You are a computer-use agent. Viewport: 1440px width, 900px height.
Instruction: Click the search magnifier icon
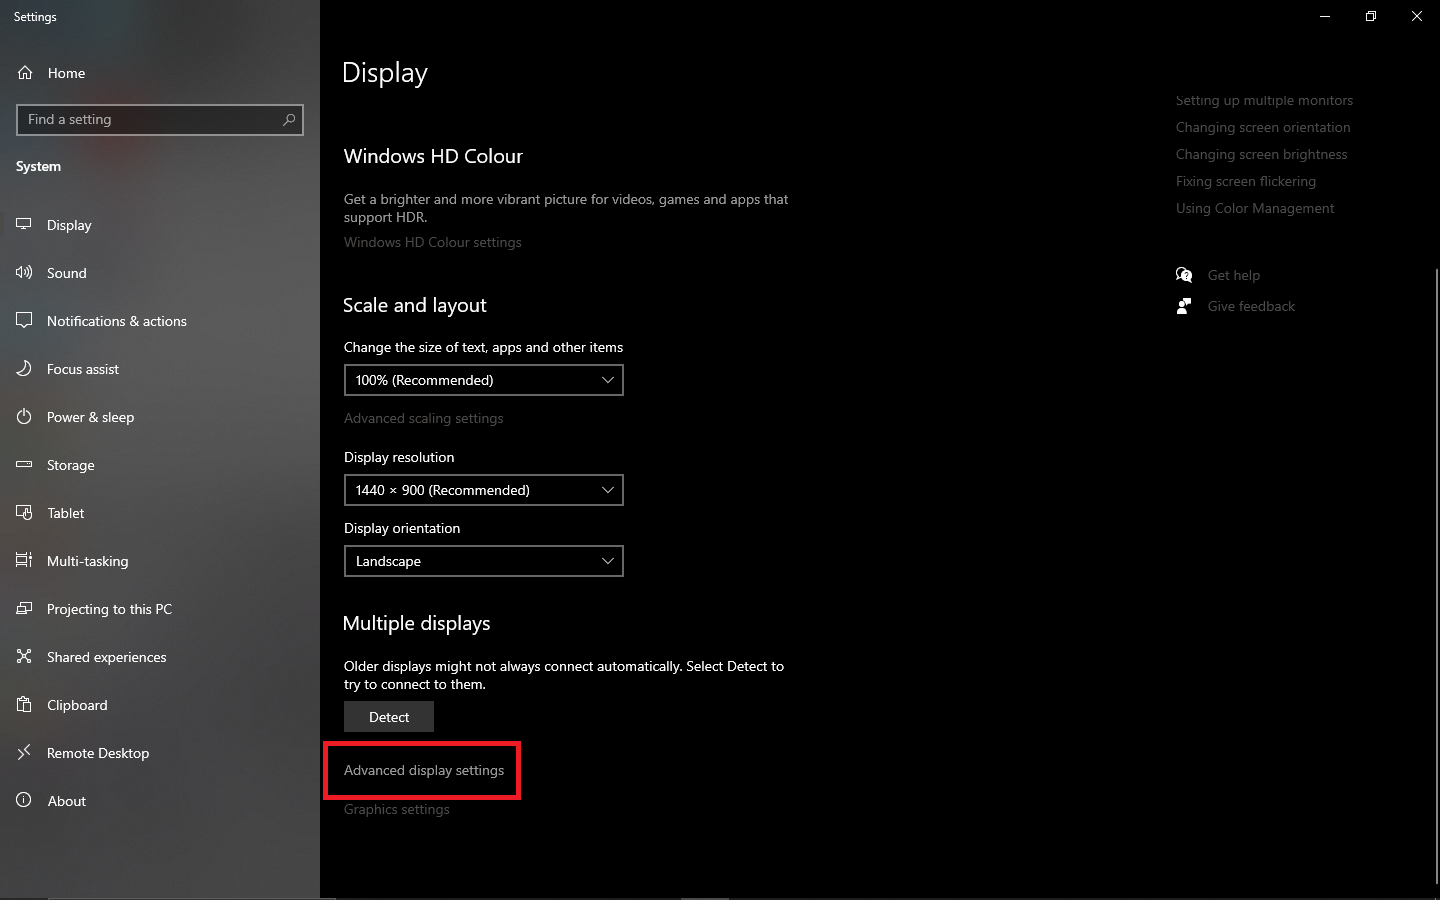(x=289, y=120)
